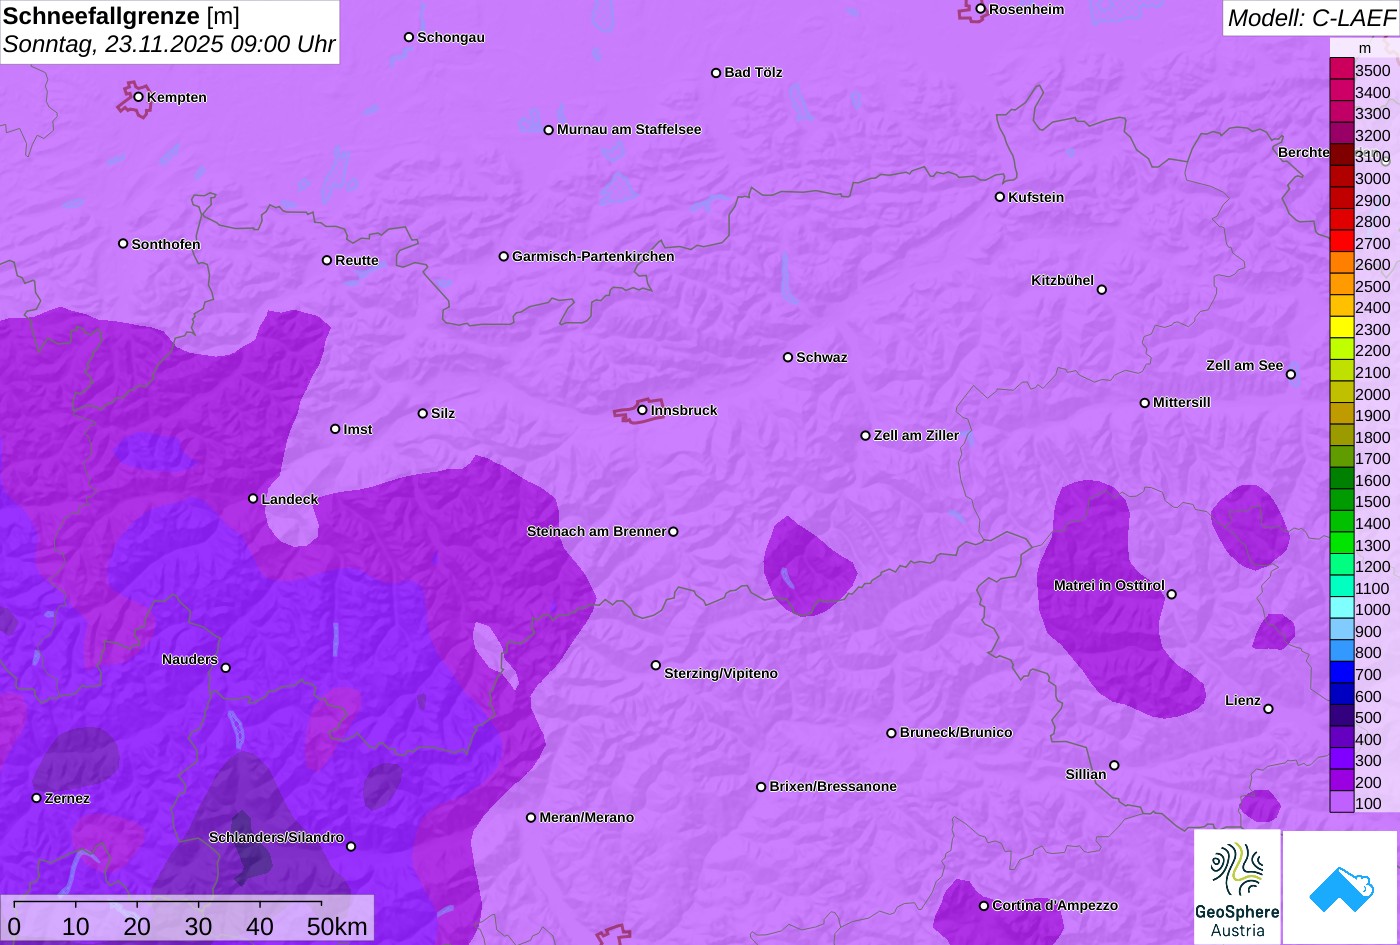
Task: Click the Schneefallgrenze [m] title
Action: 121,16
